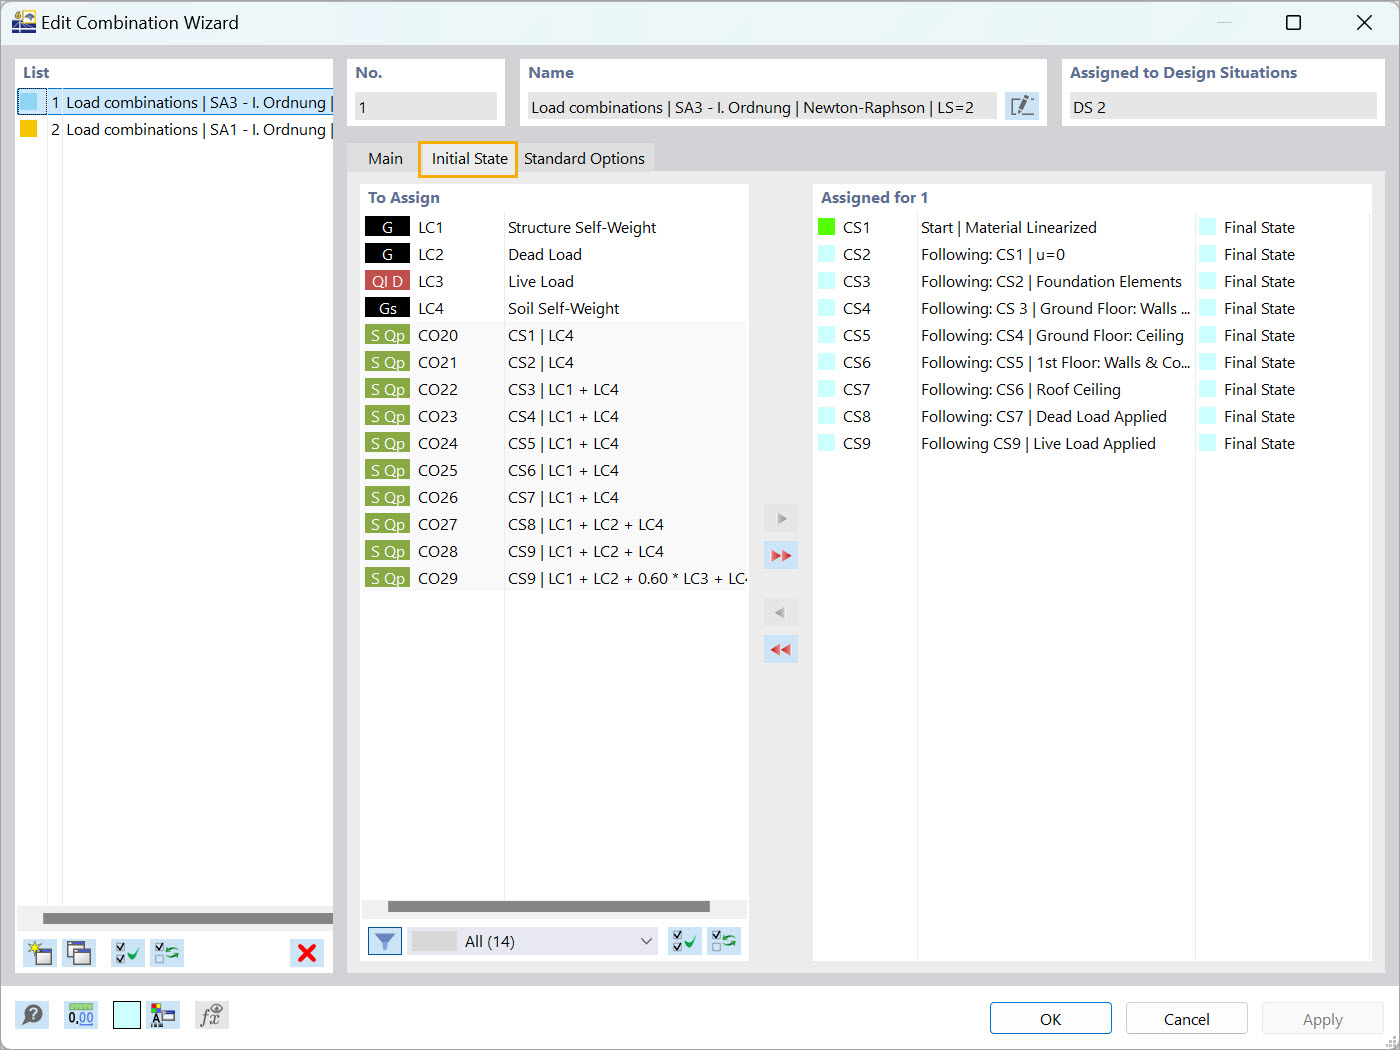Switch to the Standard Options tab
1400x1050 pixels.
tap(584, 158)
